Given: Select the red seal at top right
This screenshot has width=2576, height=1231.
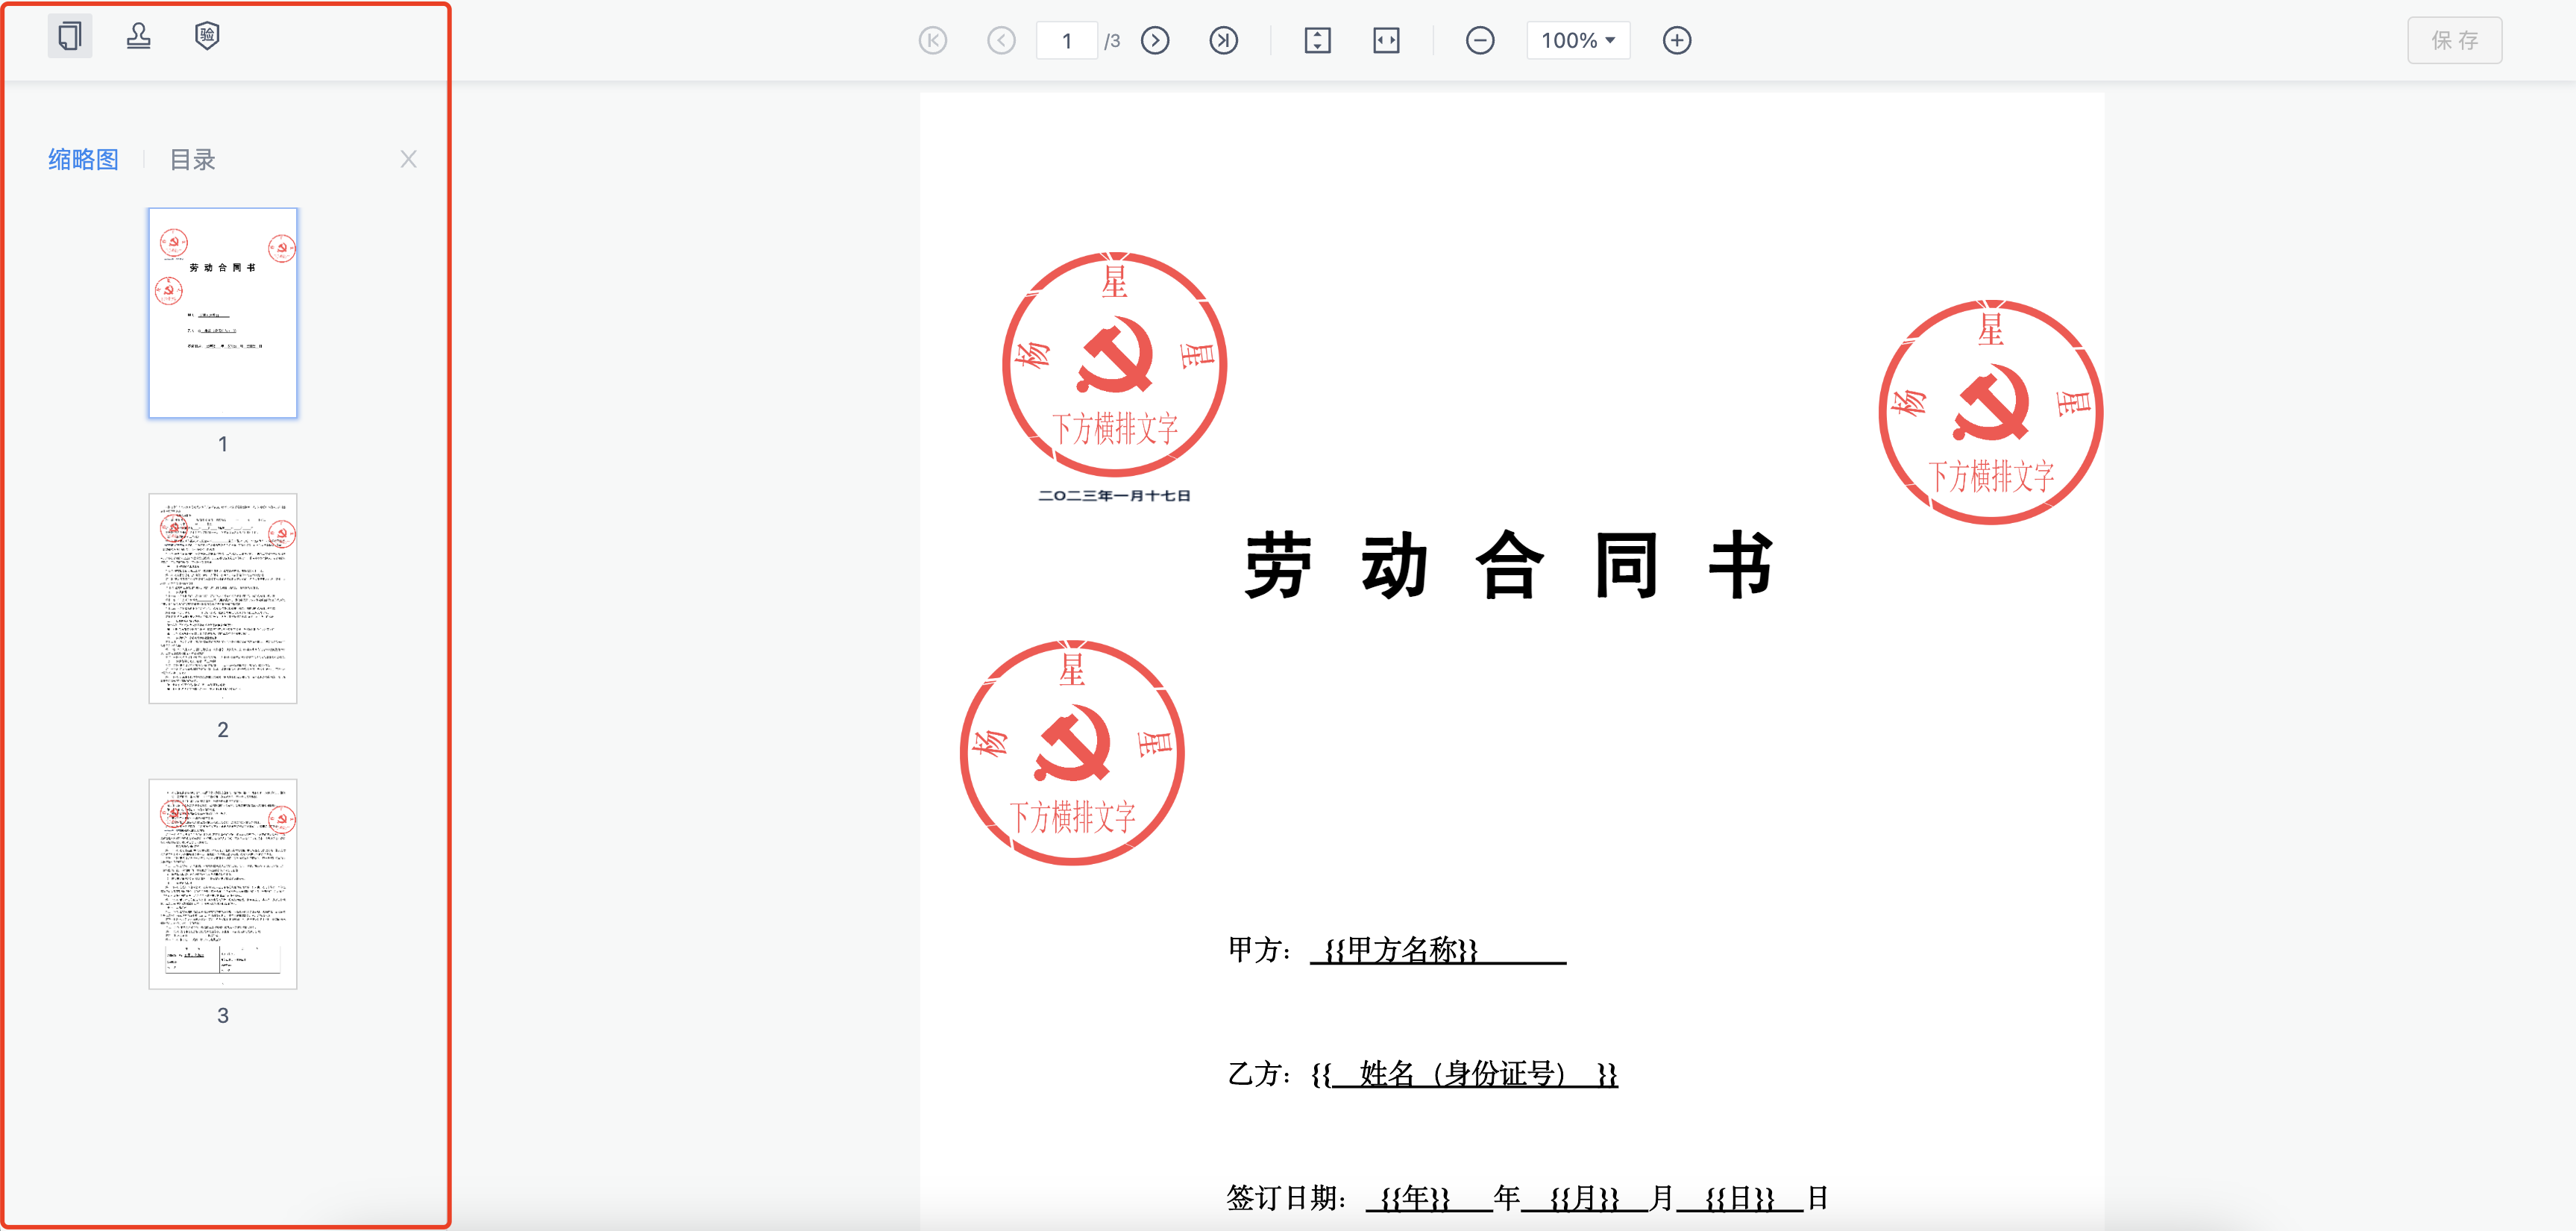Looking at the screenshot, I should click(x=1990, y=412).
